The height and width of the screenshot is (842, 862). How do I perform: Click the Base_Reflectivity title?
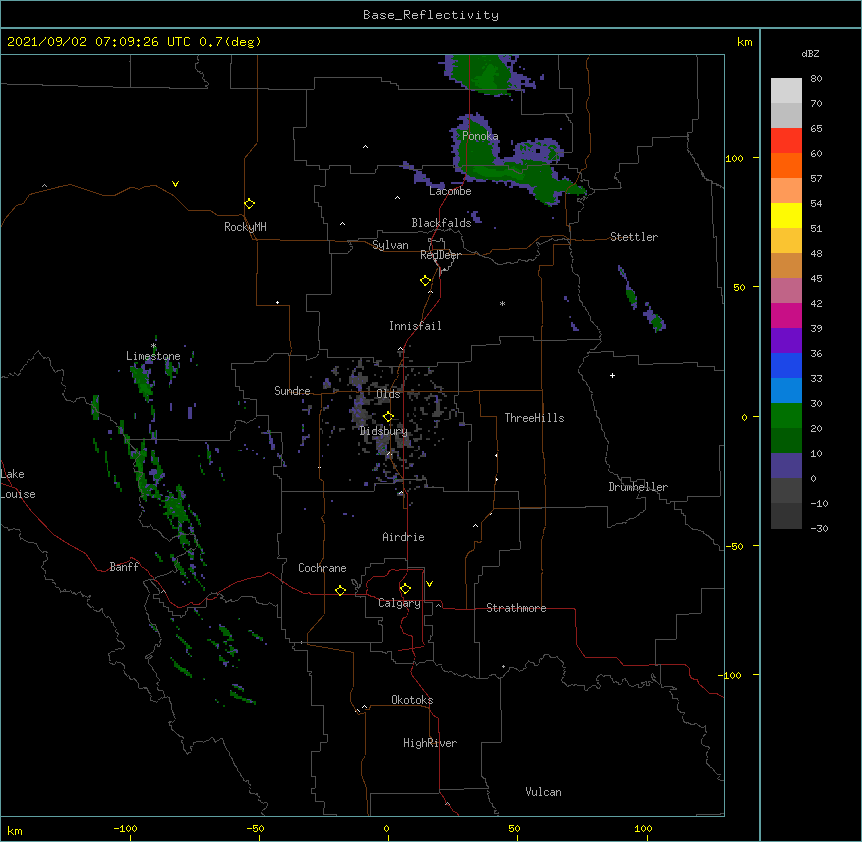coord(431,15)
